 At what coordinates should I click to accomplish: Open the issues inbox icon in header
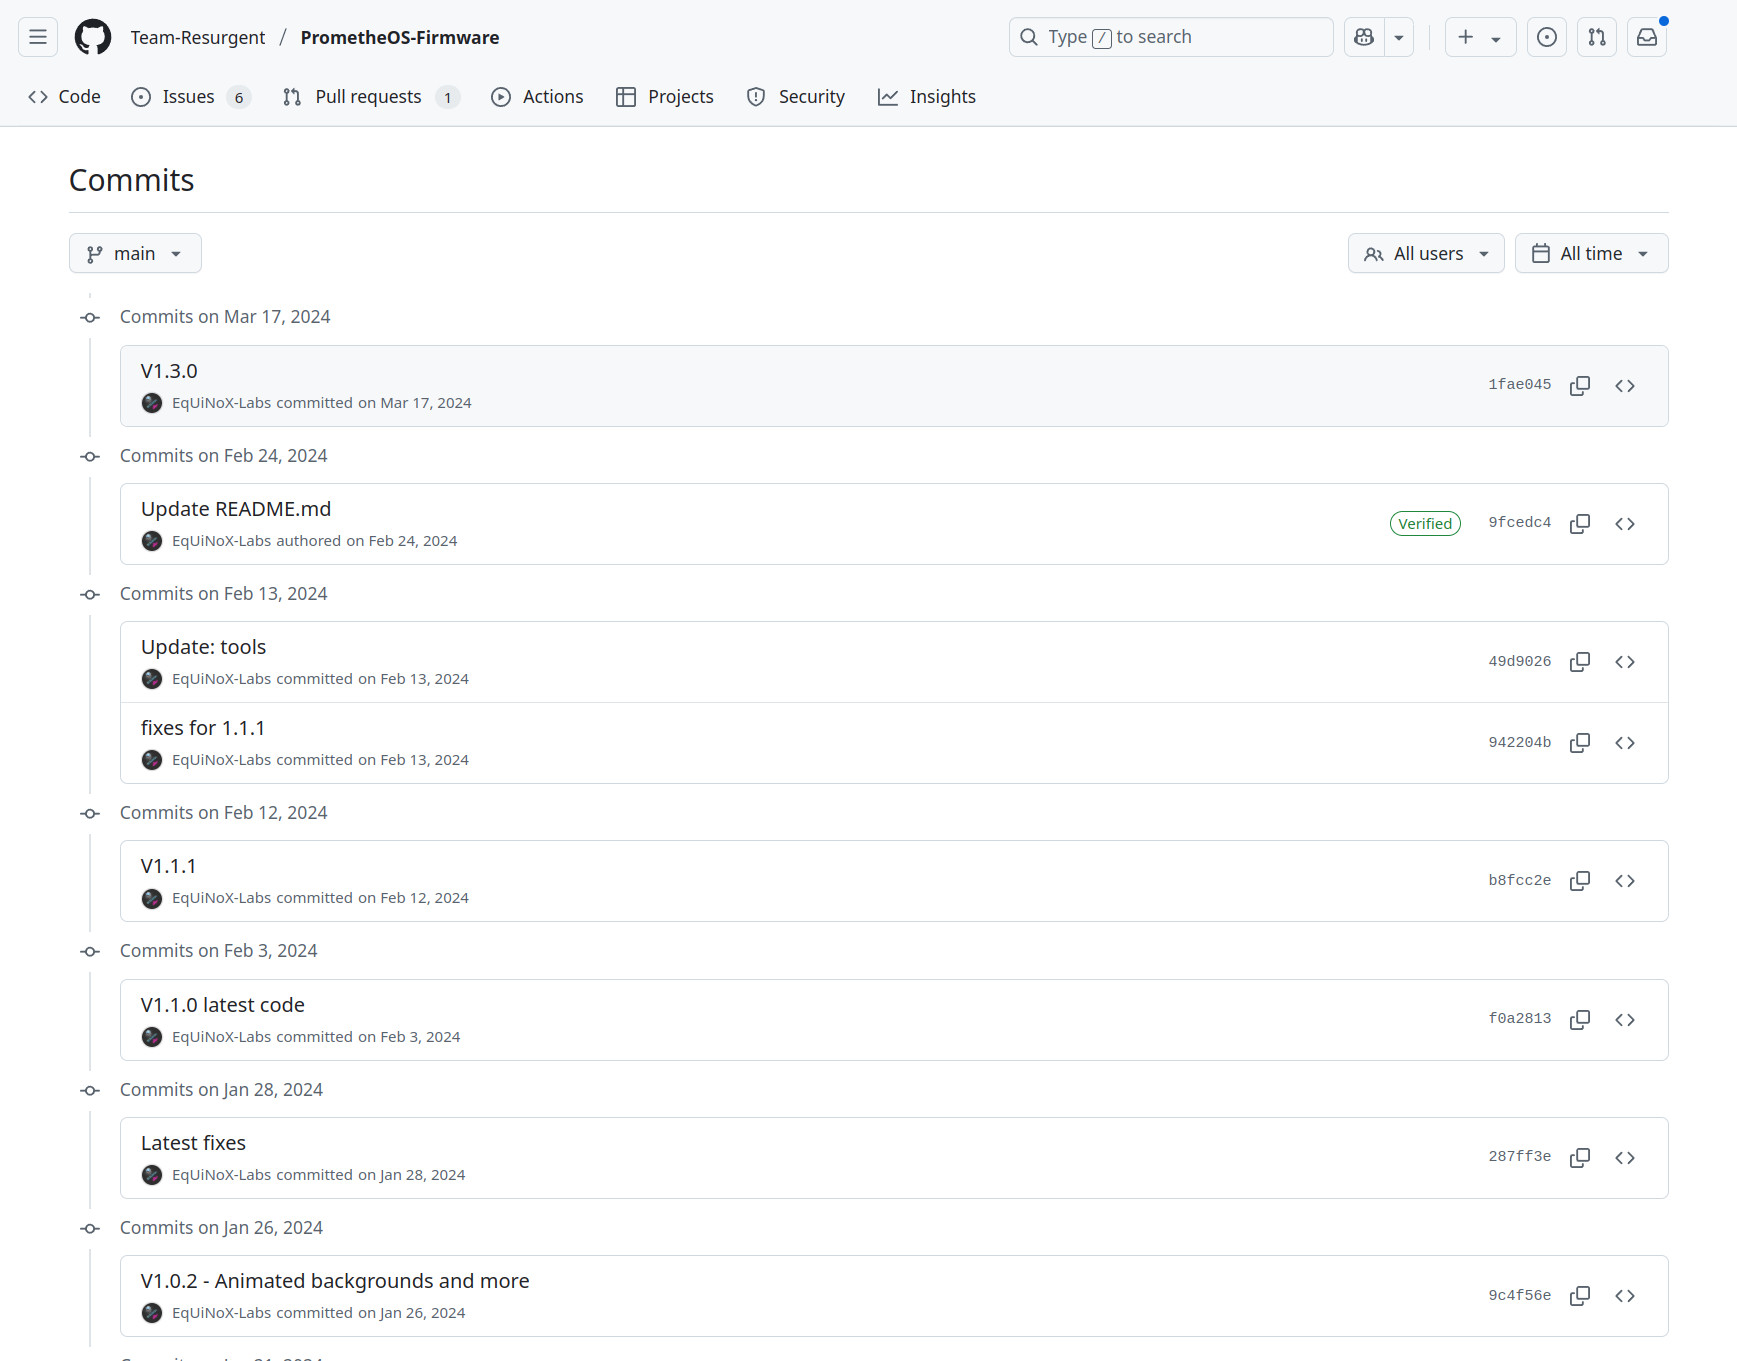click(1546, 37)
